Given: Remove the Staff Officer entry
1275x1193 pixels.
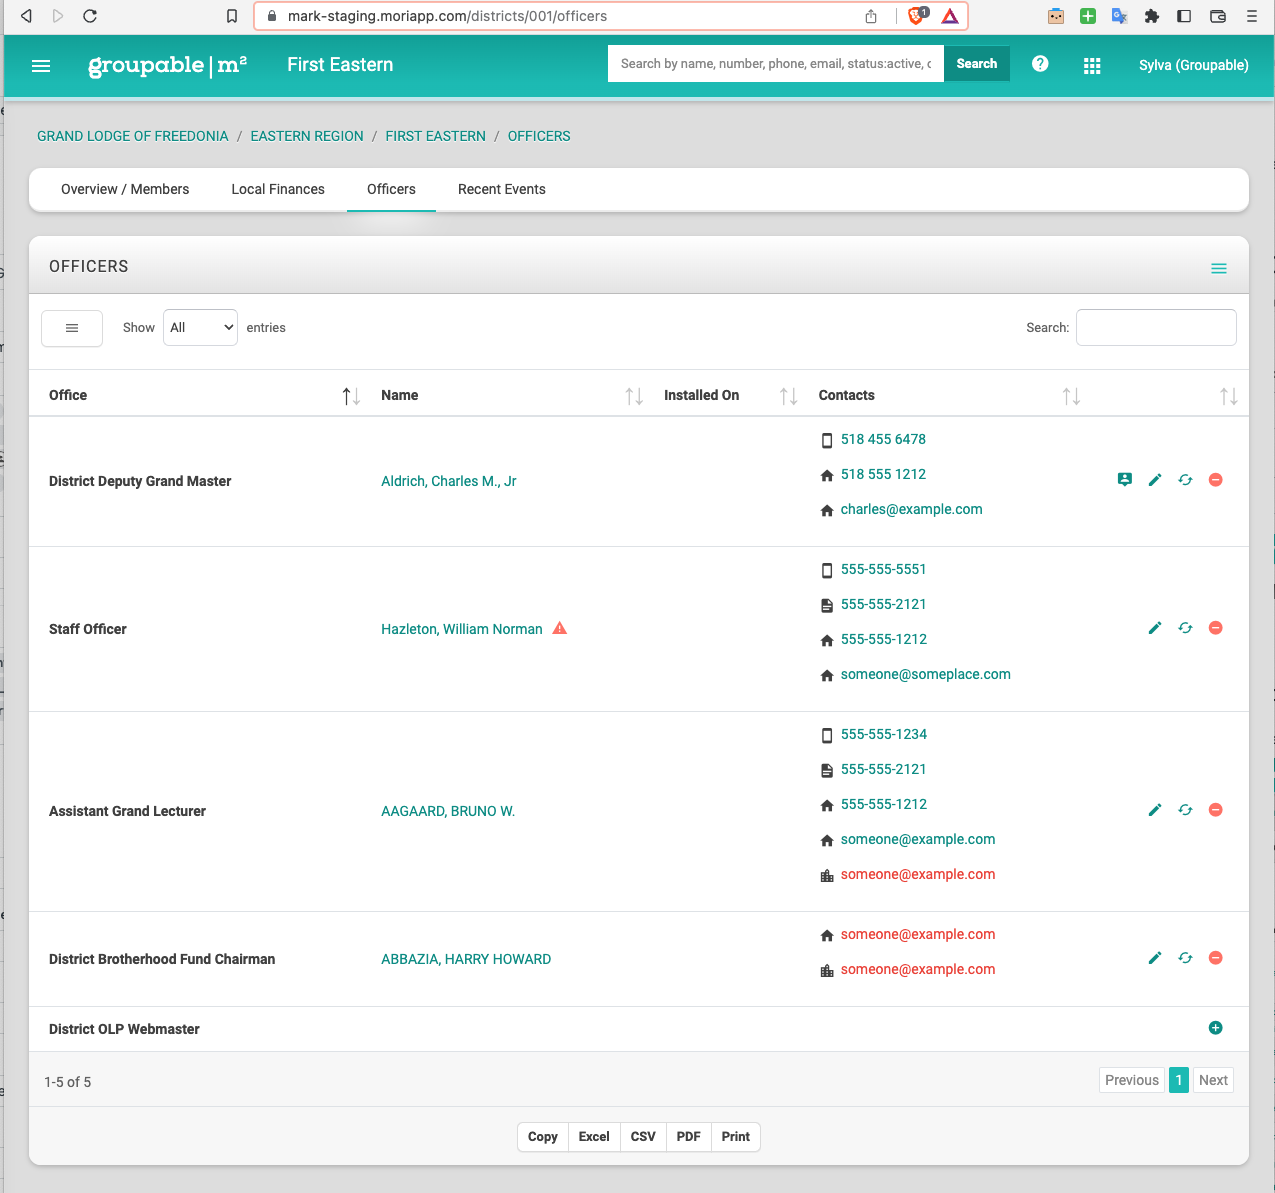Looking at the screenshot, I should click(x=1216, y=628).
